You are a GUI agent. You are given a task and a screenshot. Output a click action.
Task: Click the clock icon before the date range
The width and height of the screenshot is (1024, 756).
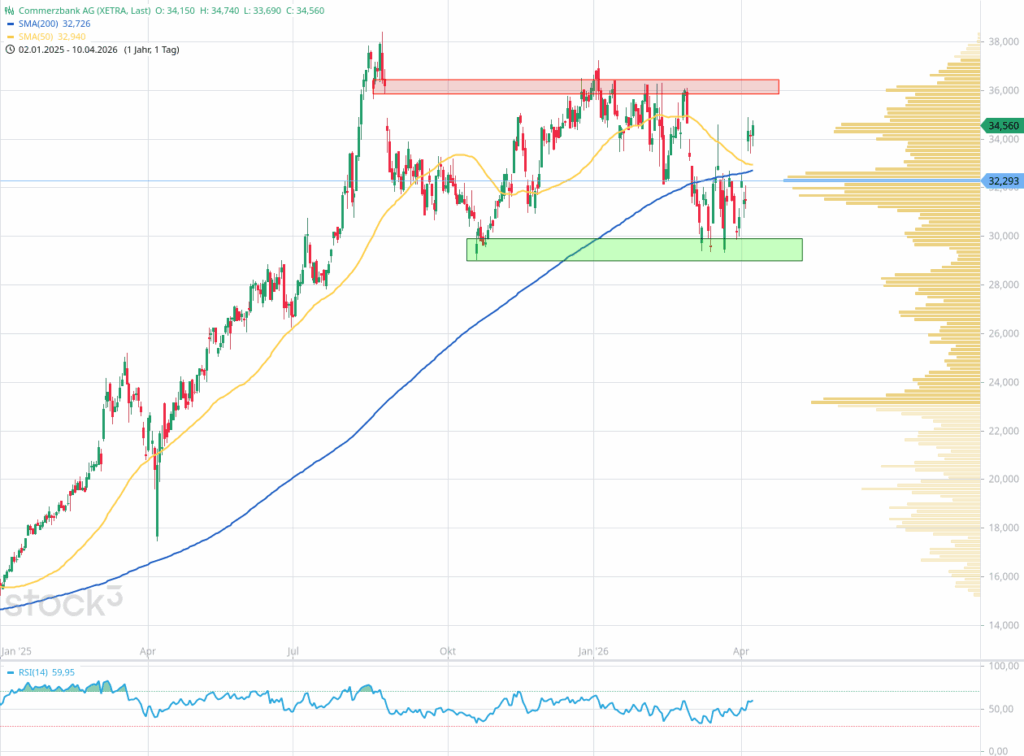coord(9,48)
